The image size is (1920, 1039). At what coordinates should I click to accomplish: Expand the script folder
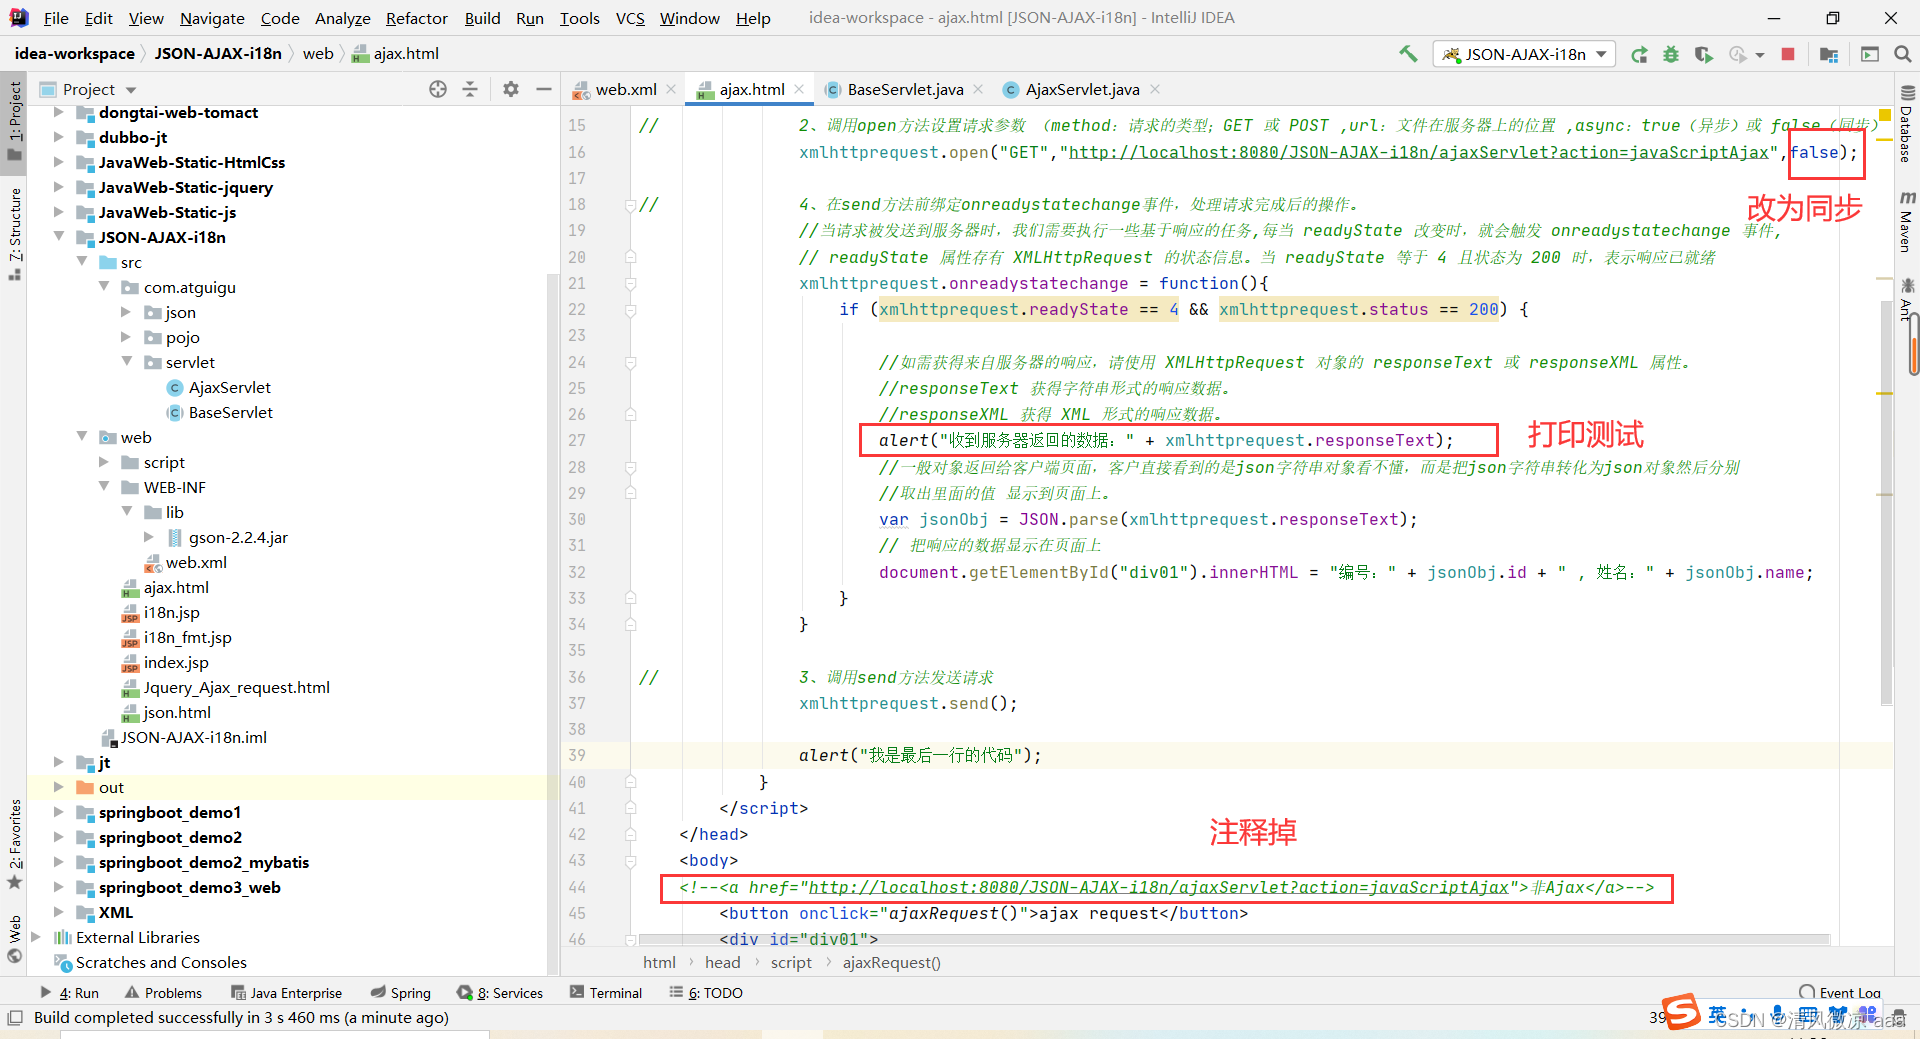(x=104, y=462)
